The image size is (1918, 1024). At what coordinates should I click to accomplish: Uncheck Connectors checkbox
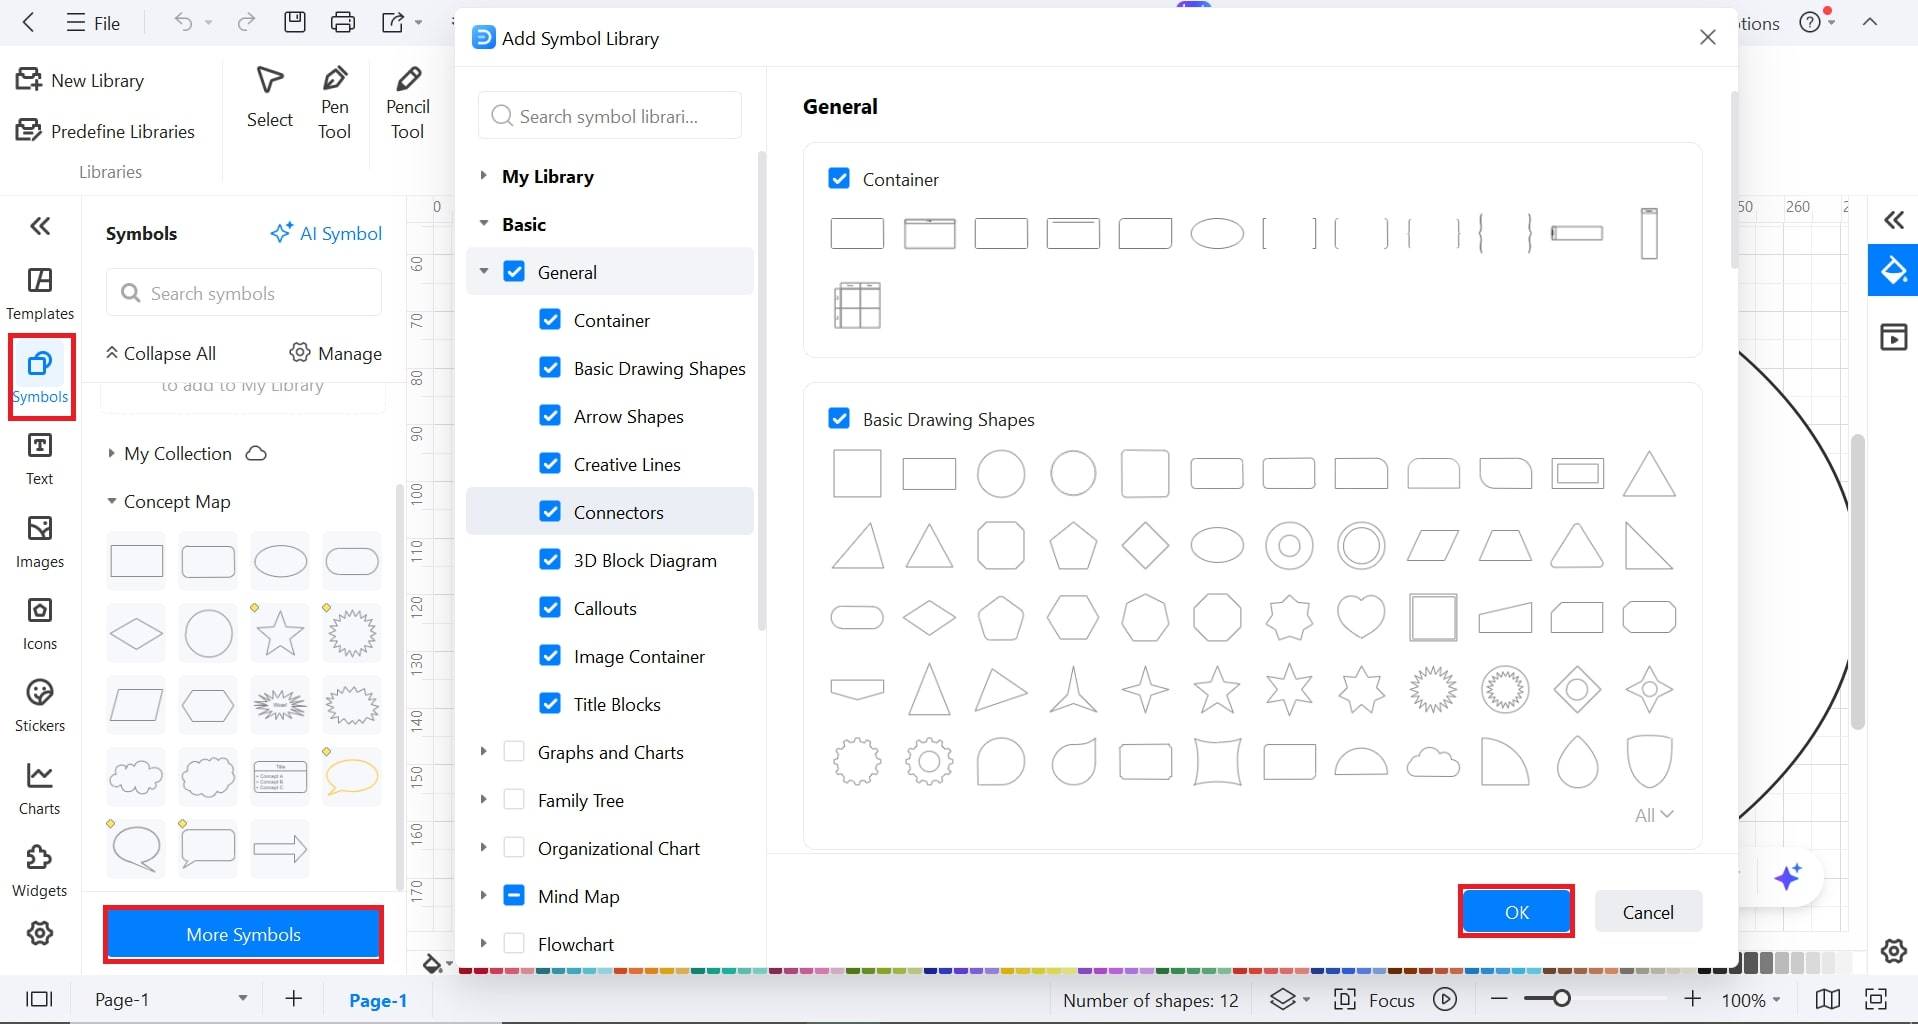[550, 512]
